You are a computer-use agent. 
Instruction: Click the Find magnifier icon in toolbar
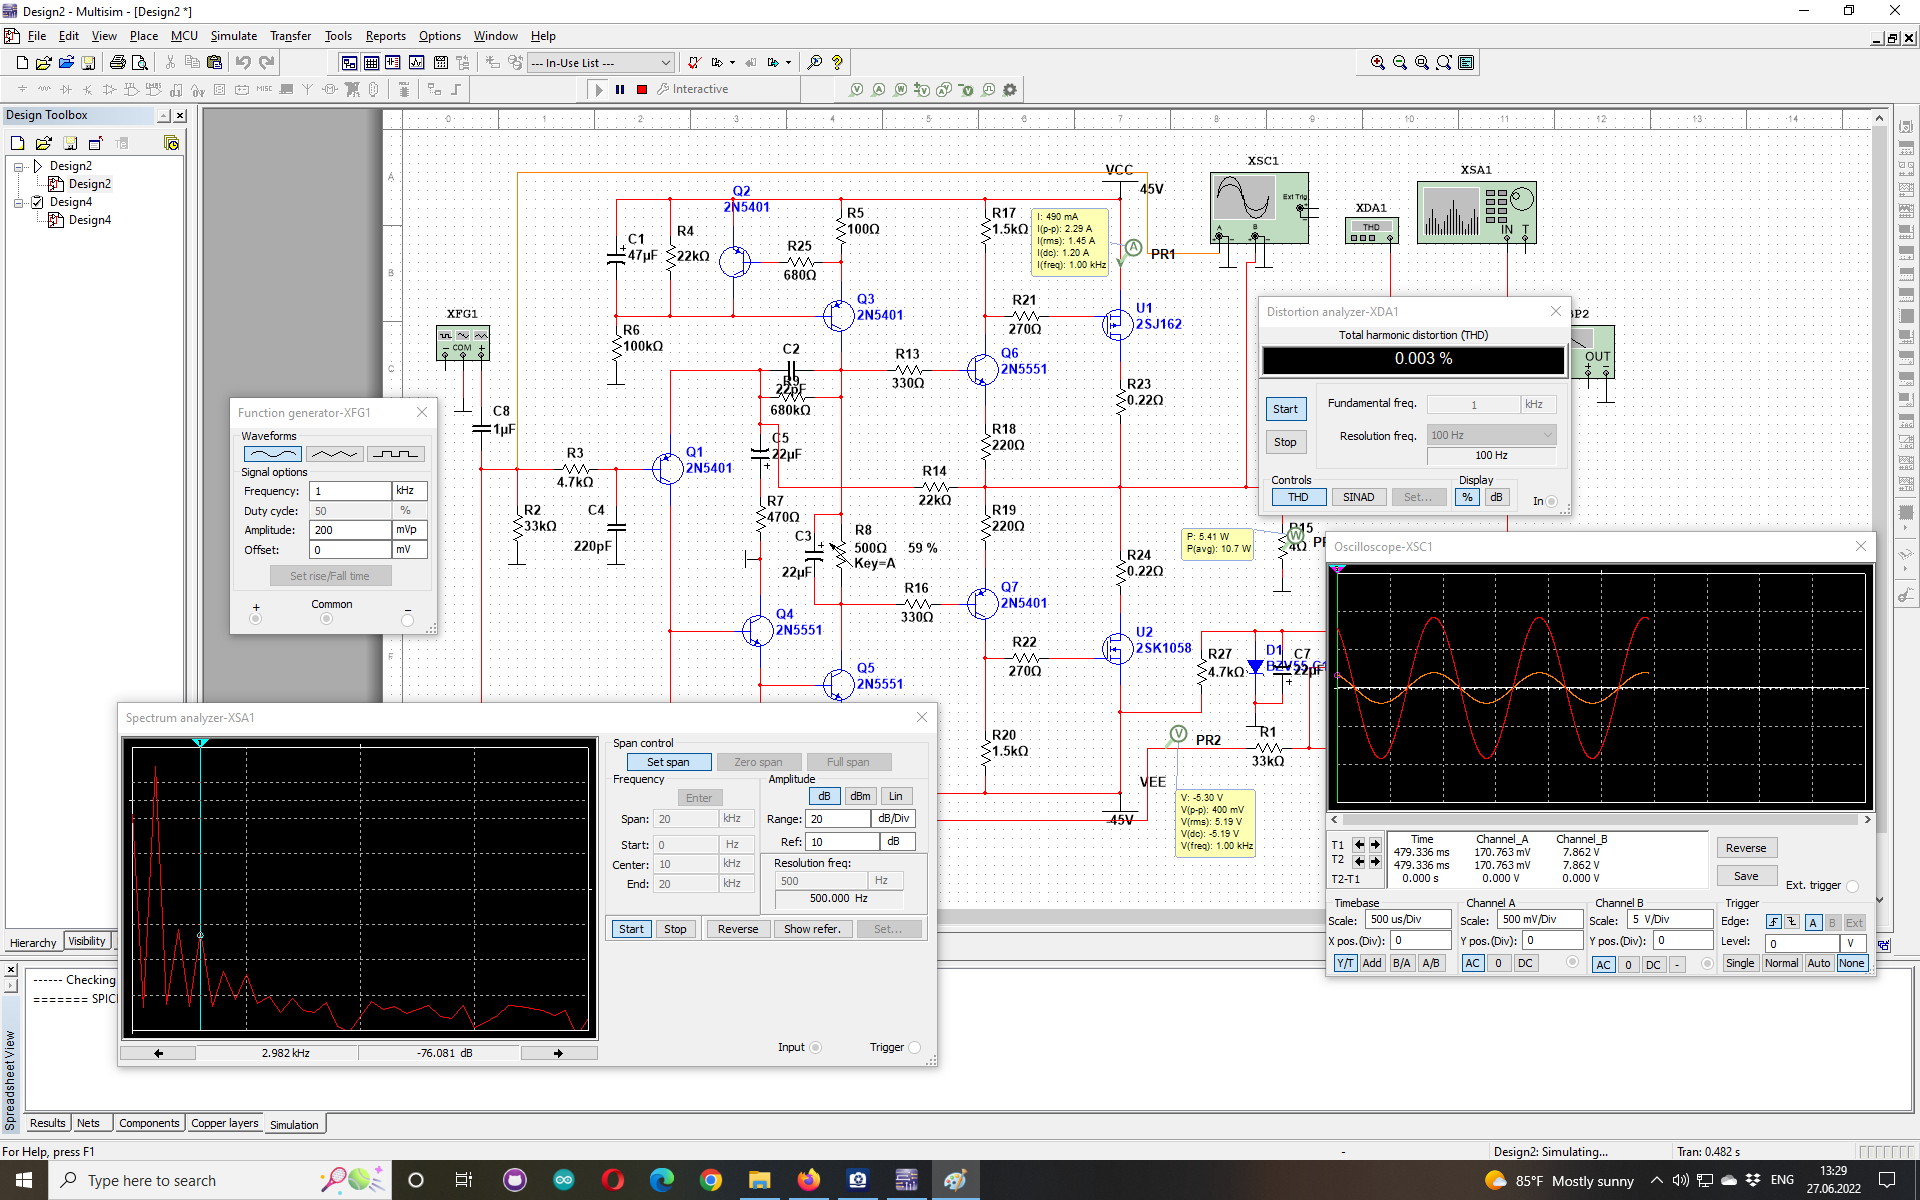815,62
